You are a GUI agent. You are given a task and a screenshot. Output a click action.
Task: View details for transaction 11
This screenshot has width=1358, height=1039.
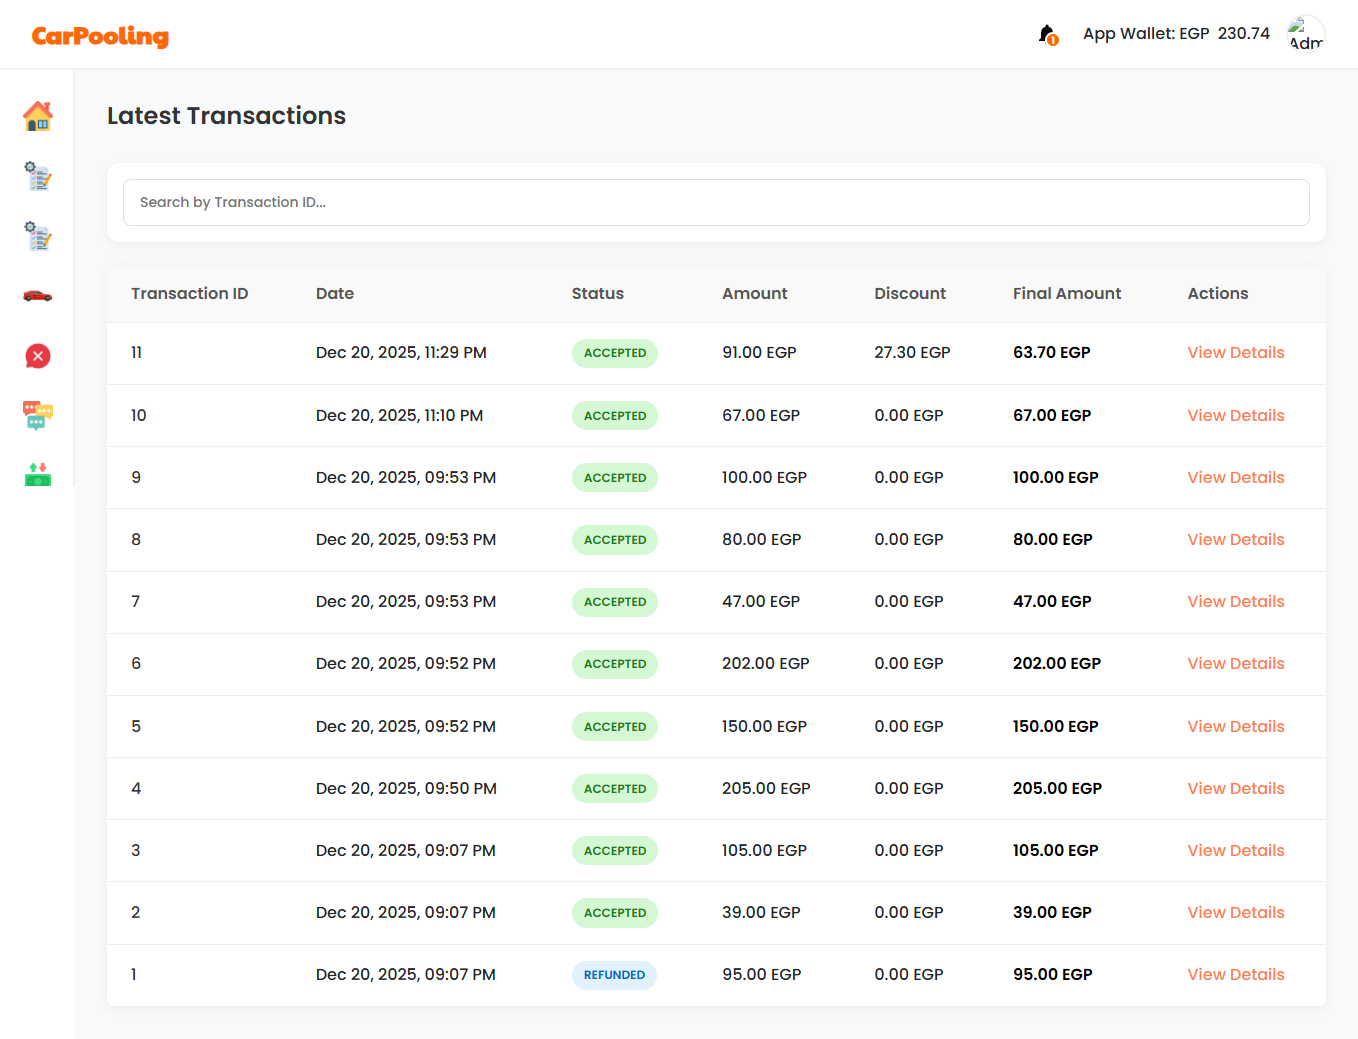(1235, 353)
